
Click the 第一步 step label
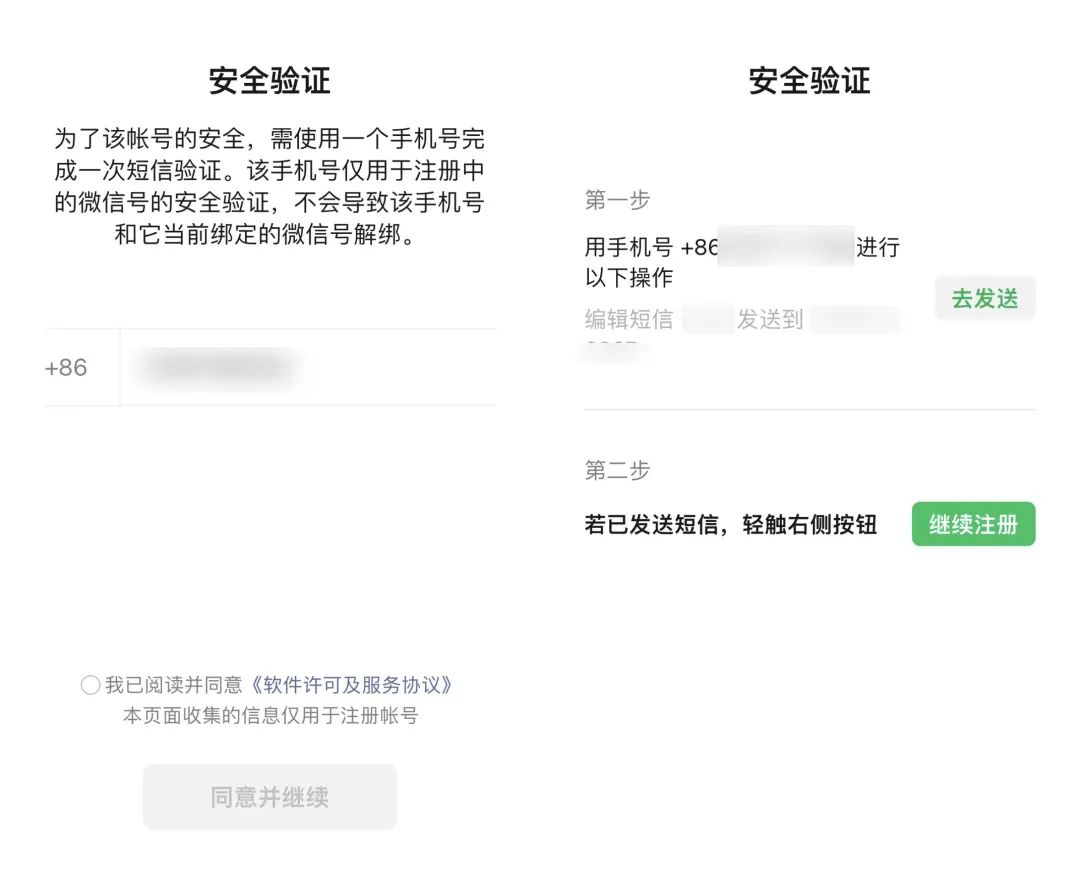(617, 200)
